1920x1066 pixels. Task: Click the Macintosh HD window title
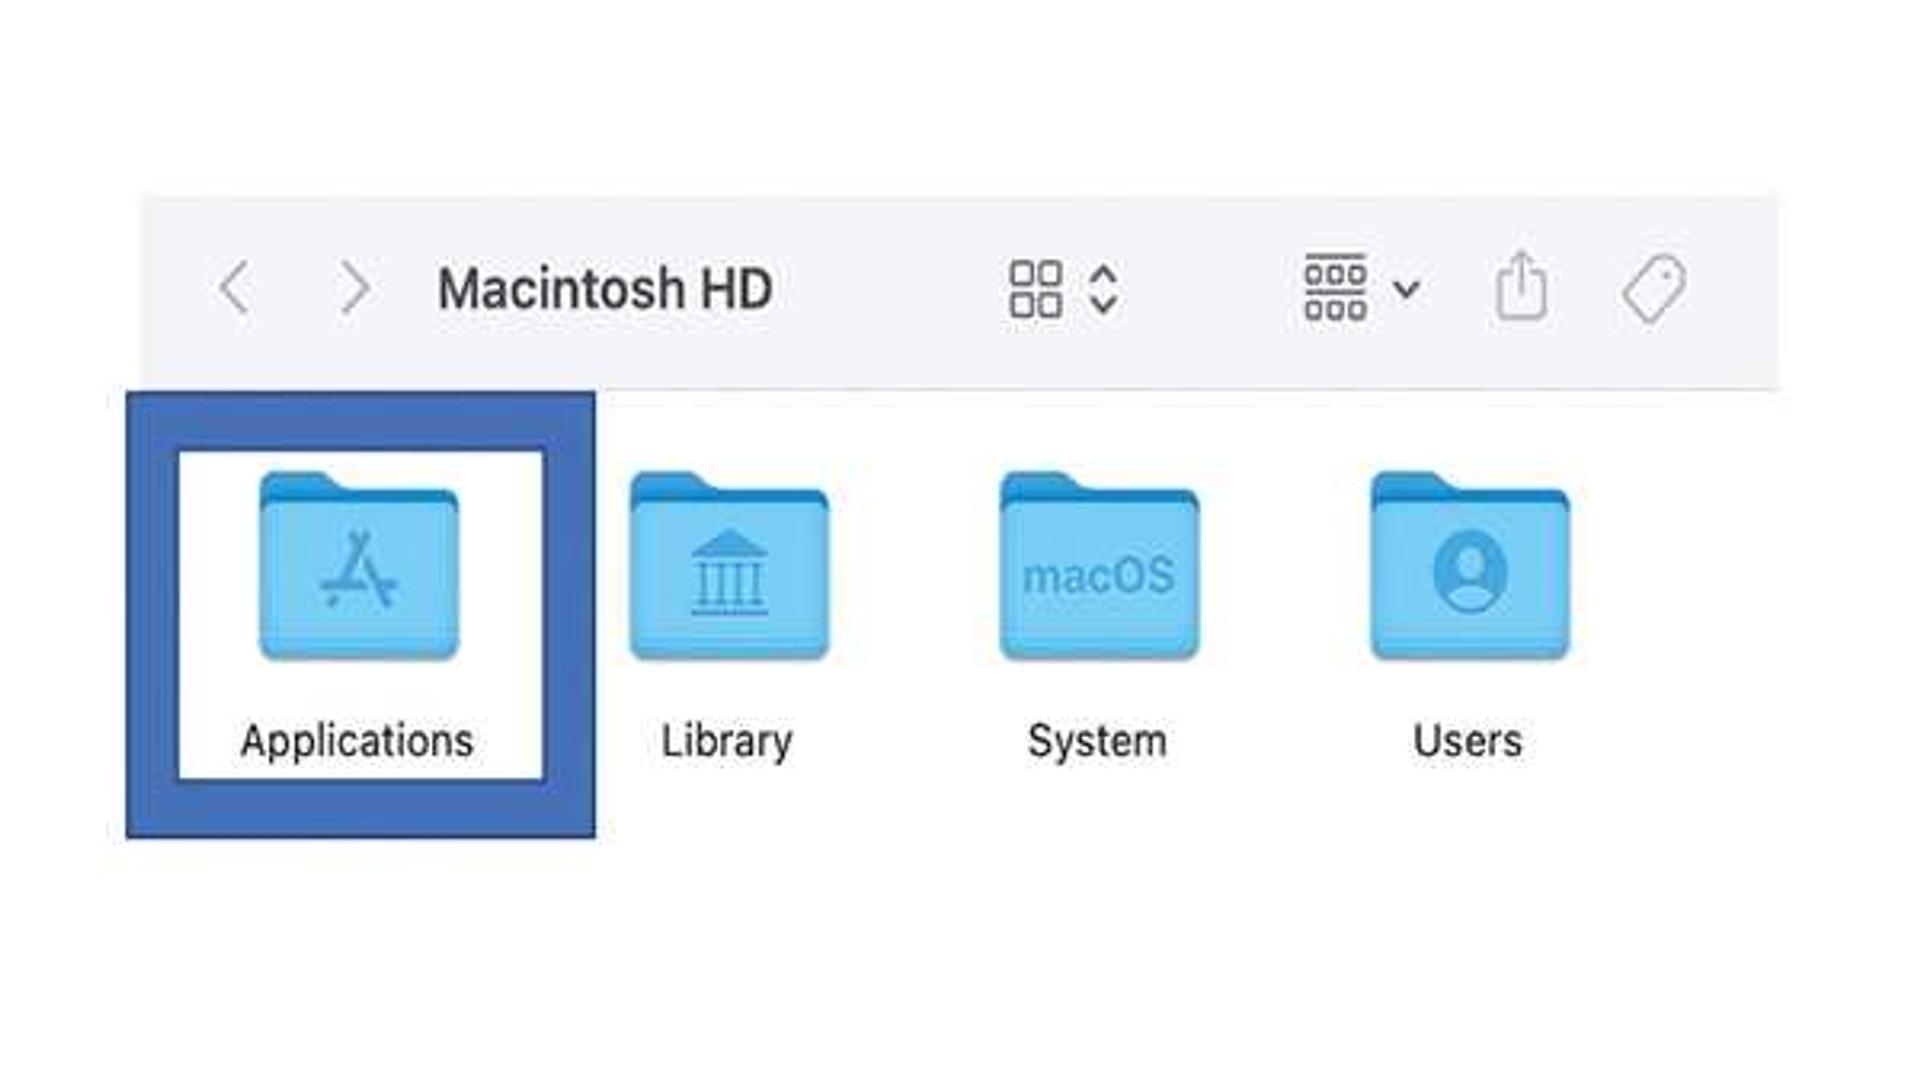coord(605,289)
